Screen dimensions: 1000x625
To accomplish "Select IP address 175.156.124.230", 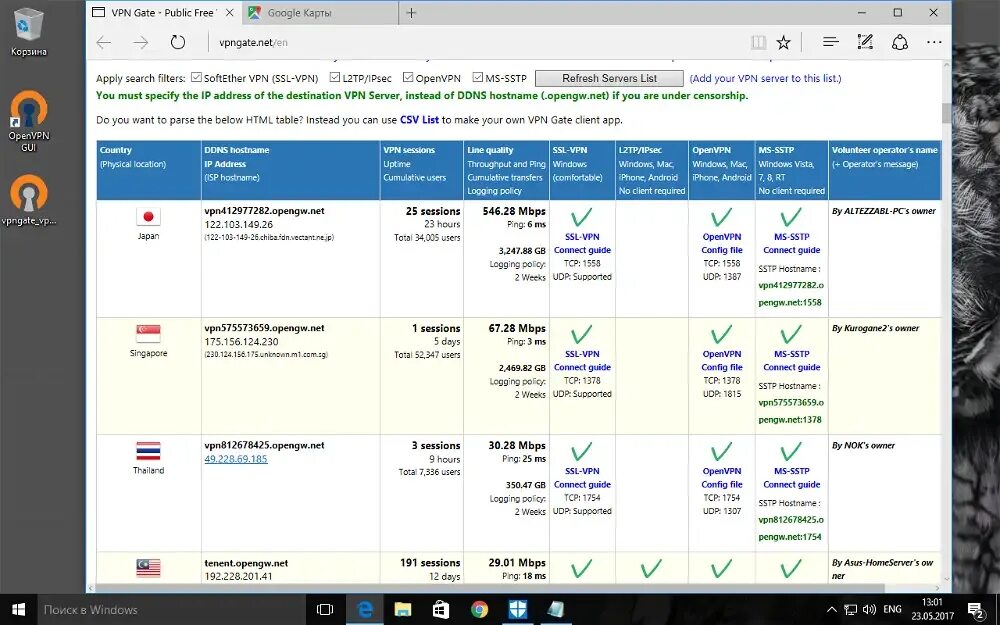I will point(241,342).
